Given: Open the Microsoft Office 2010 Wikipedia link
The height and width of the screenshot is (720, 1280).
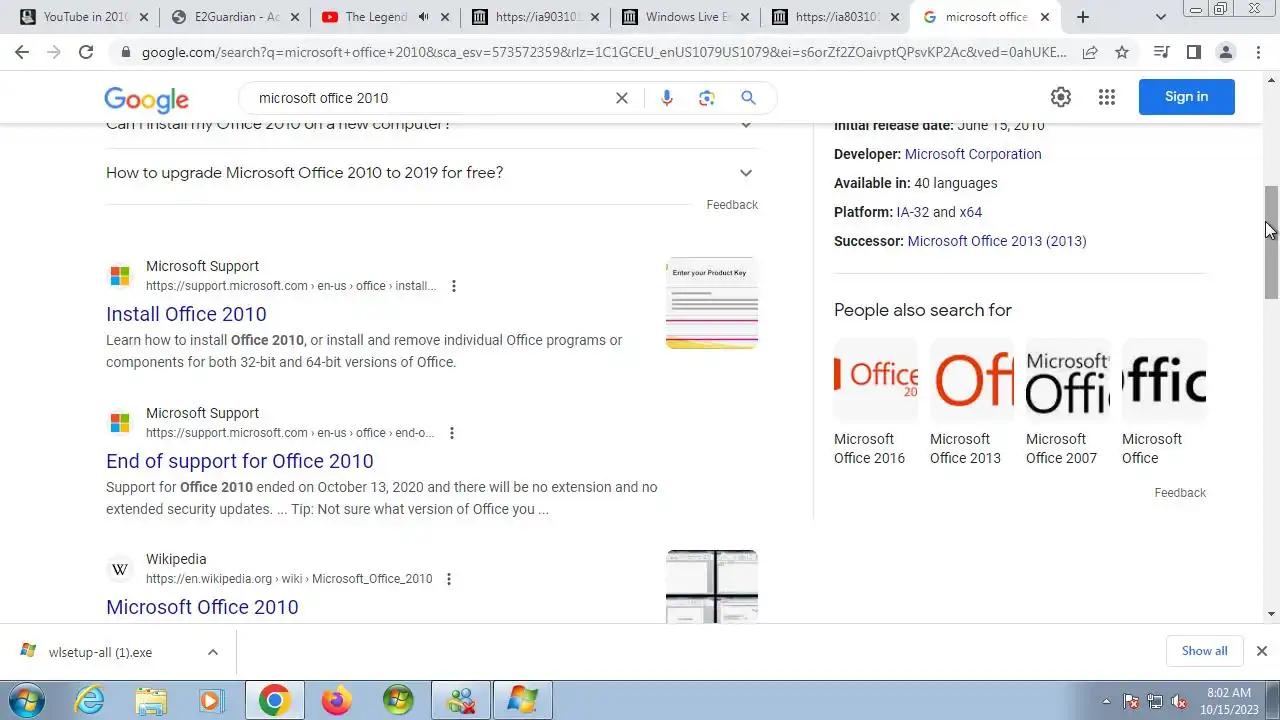Looking at the screenshot, I should (x=202, y=607).
